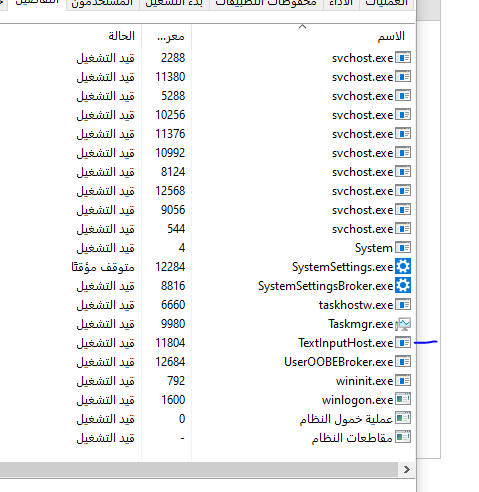Screen dimensions: 479x492
Task: Select the TextInputHost.exe process name
Action: tap(346, 343)
